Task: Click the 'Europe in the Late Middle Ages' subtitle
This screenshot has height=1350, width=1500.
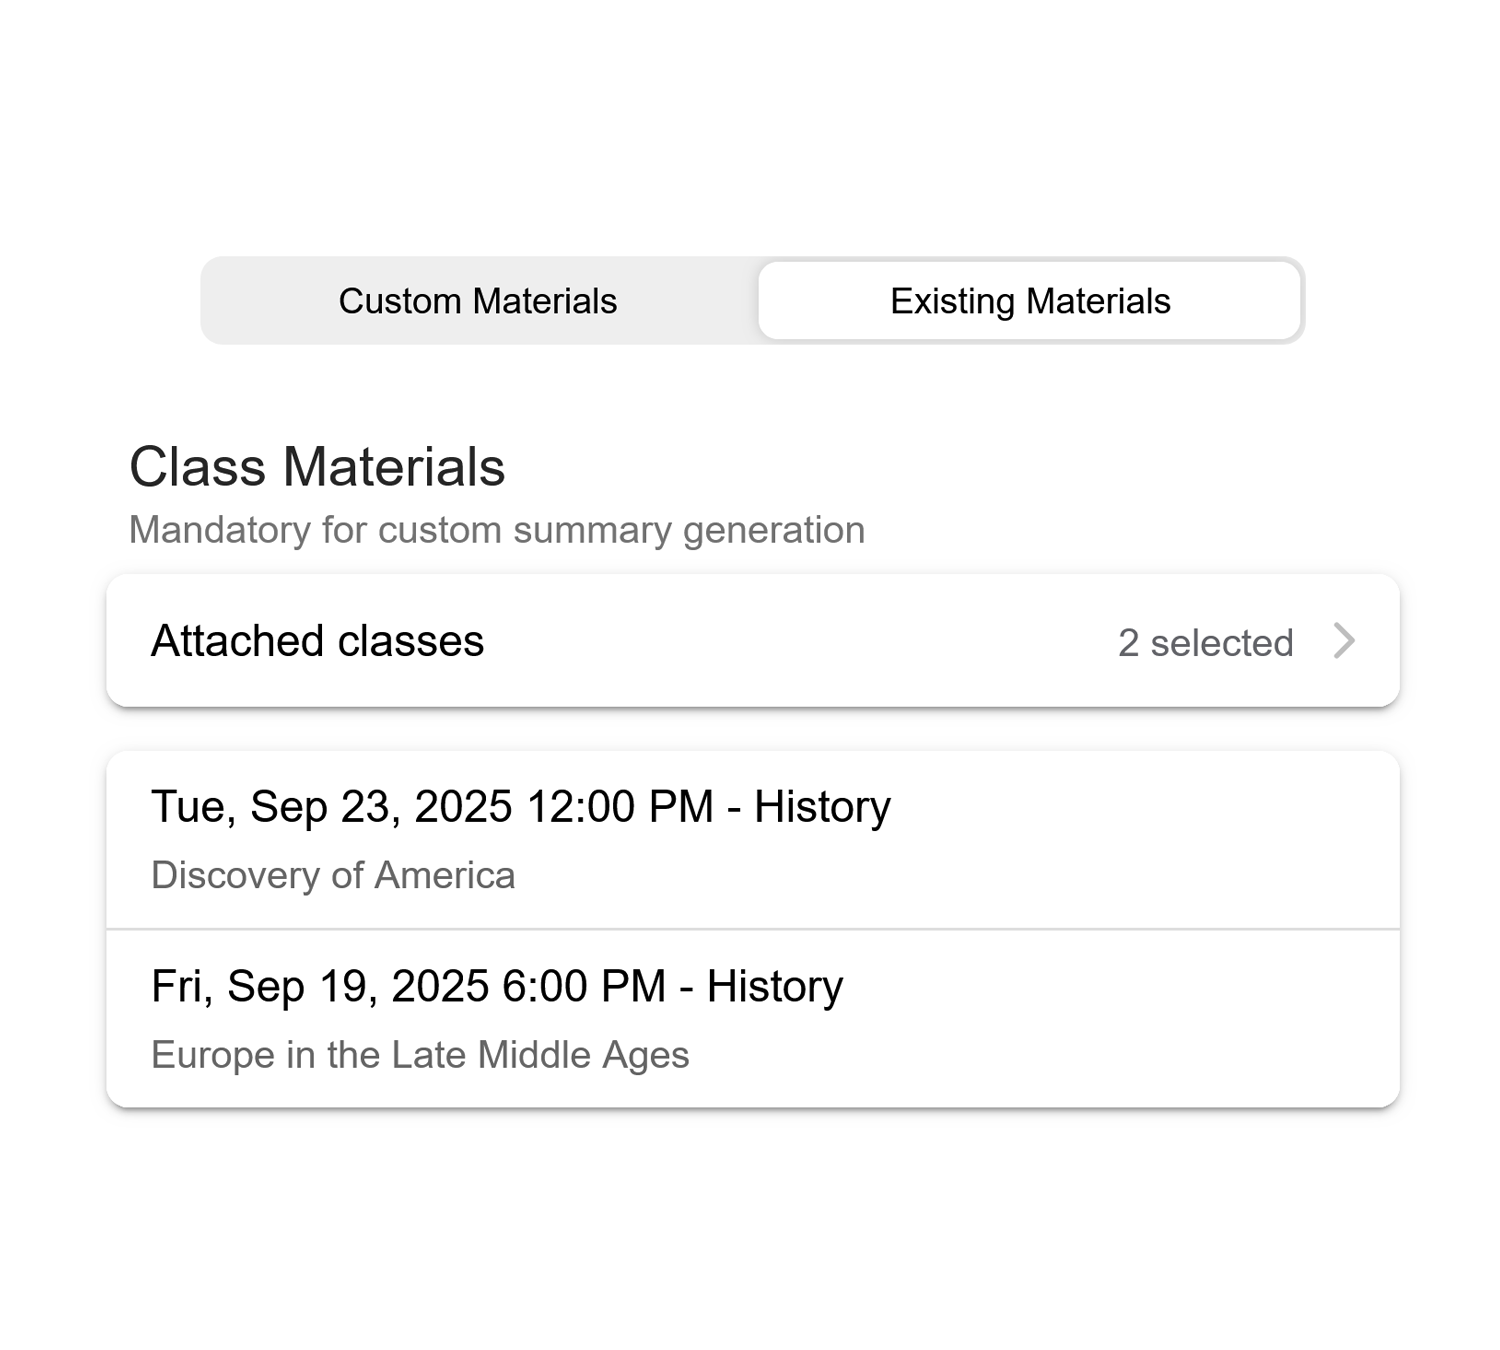Action: coord(420,1055)
